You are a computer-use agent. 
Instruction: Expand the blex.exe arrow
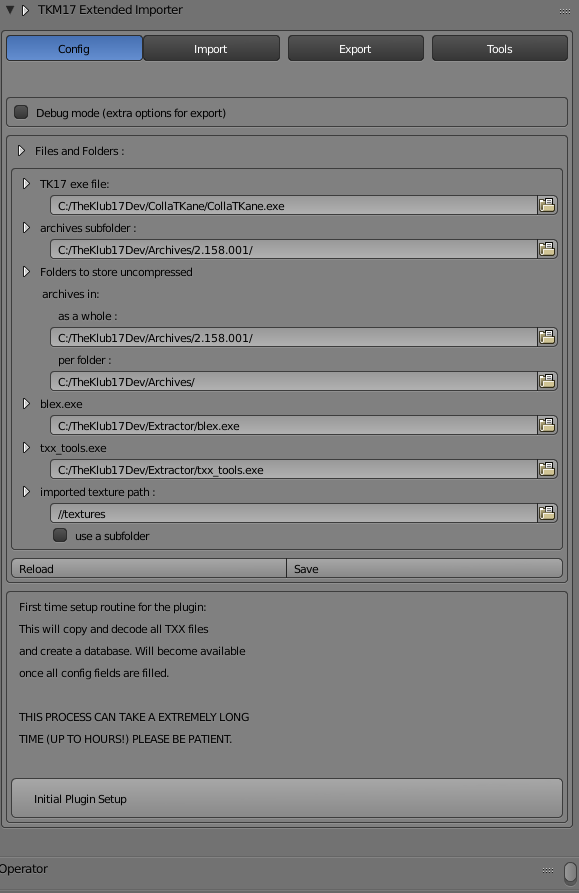(x=26, y=403)
